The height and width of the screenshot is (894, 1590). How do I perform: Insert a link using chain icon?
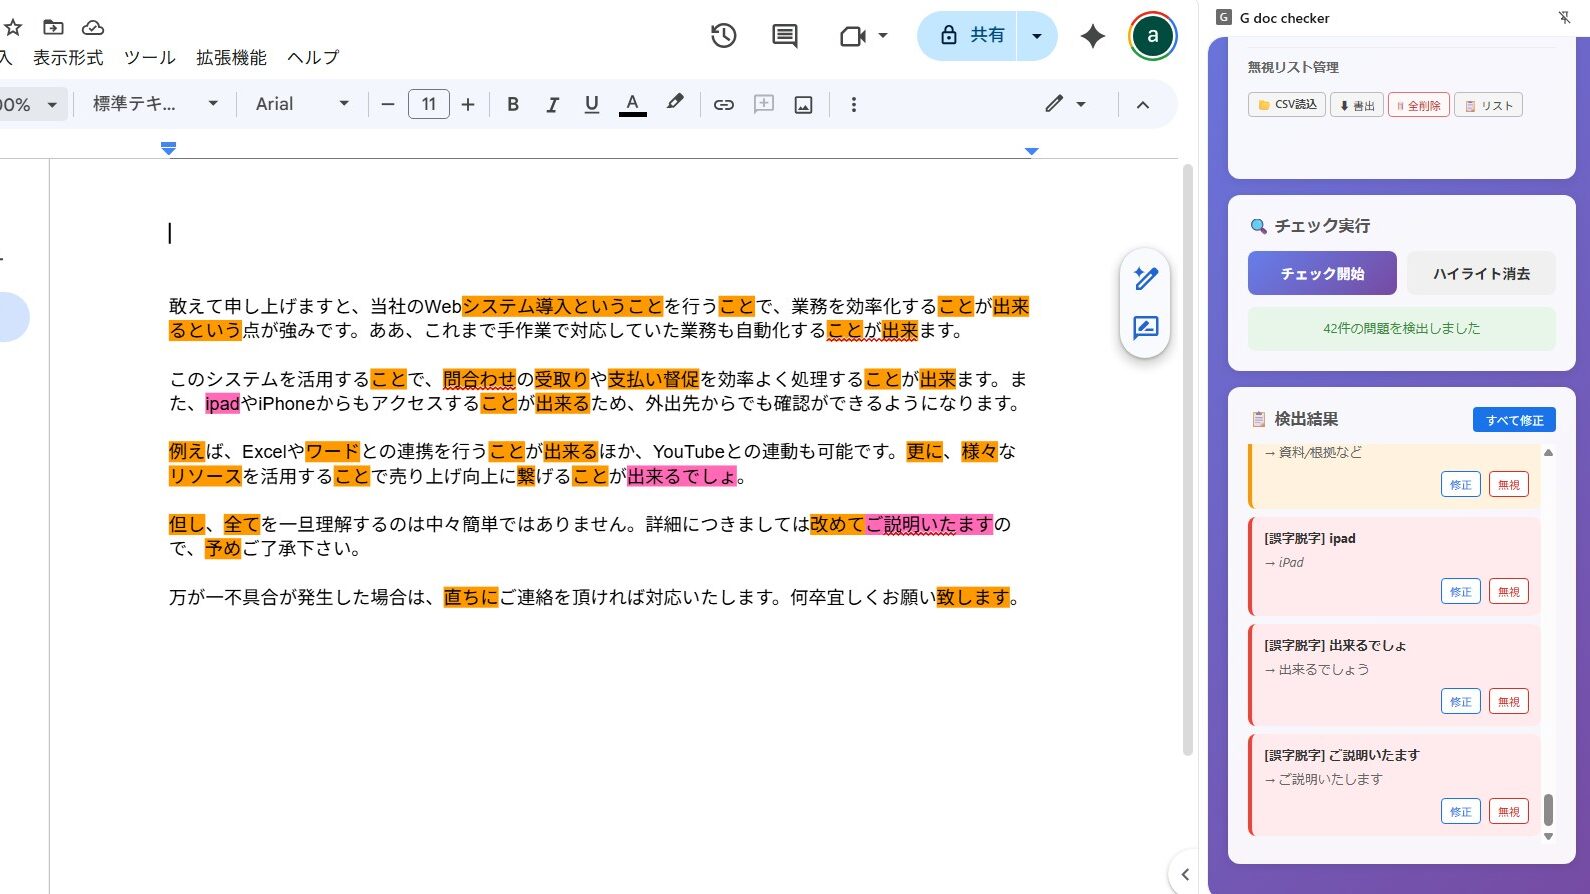[724, 104]
